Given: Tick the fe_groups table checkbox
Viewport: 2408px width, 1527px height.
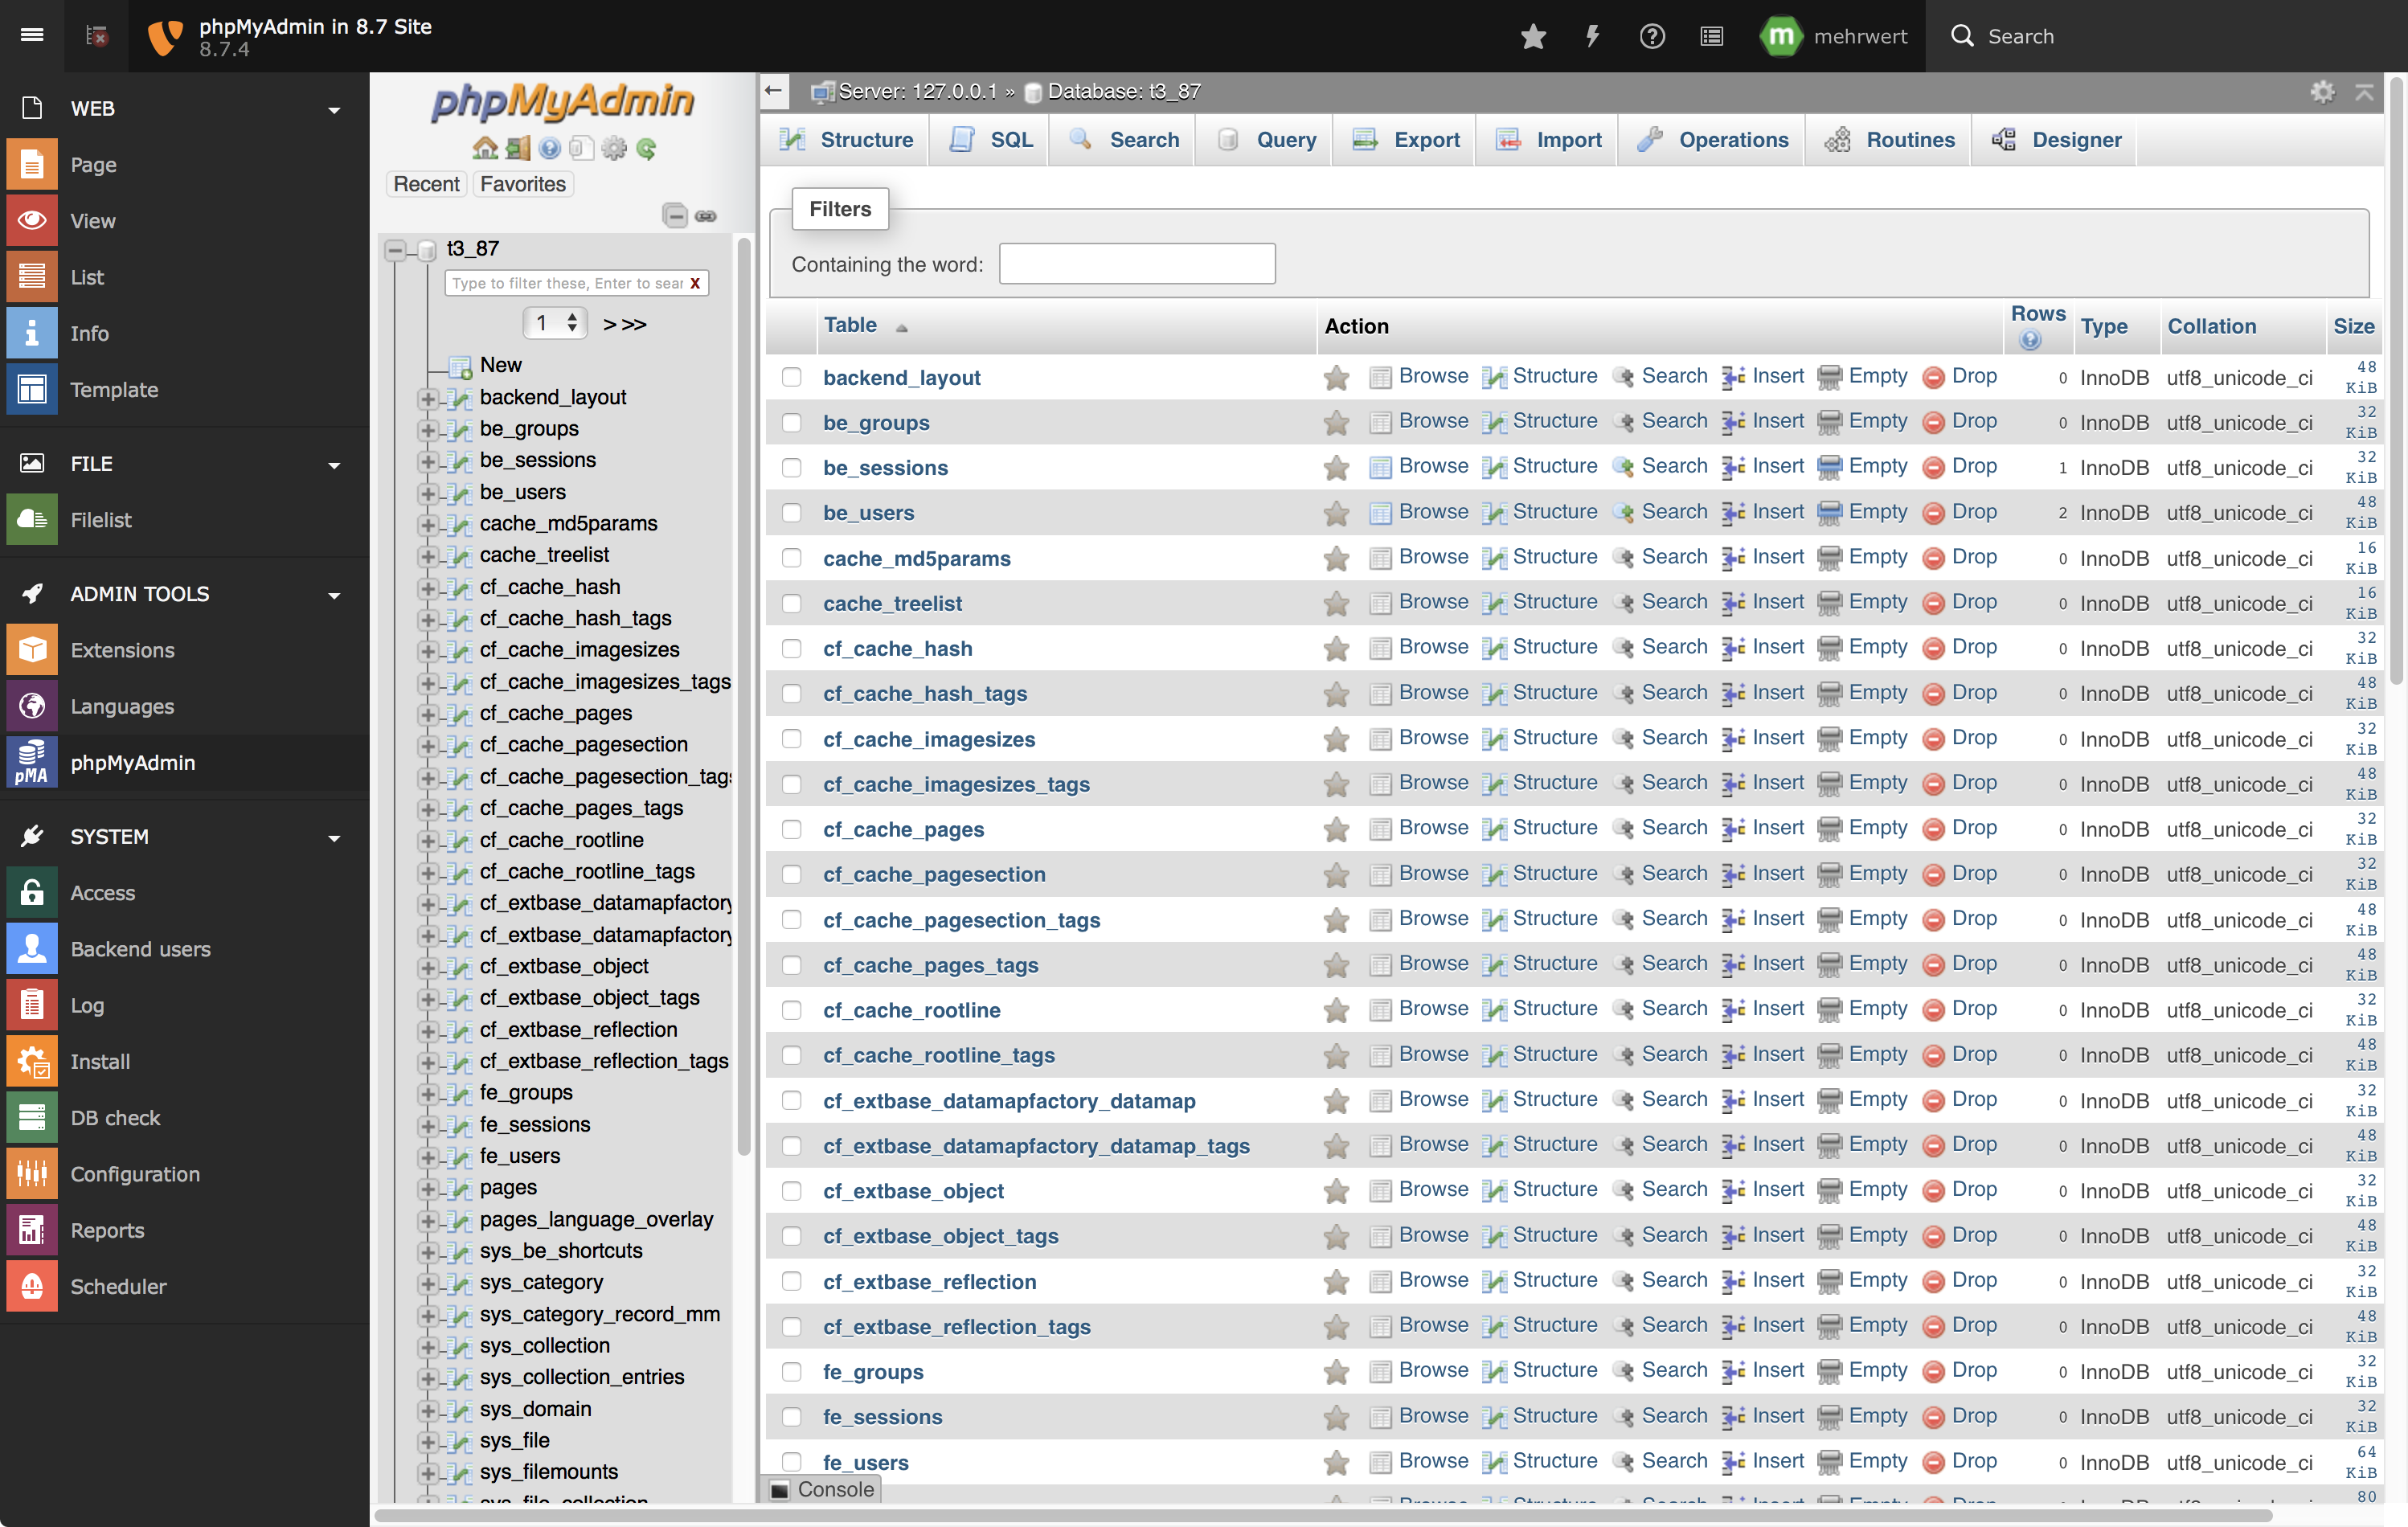Looking at the screenshot, I should click(x=791, y=1371).
